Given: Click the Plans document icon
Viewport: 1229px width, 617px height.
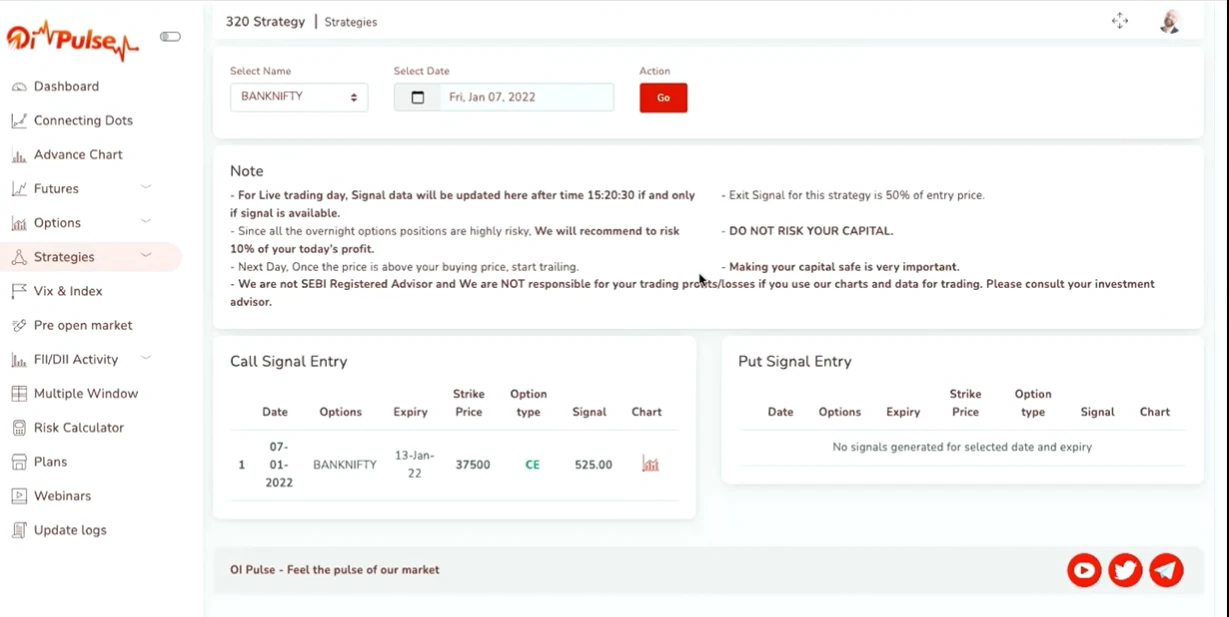Looking at the screenshot, I should 19,462.
